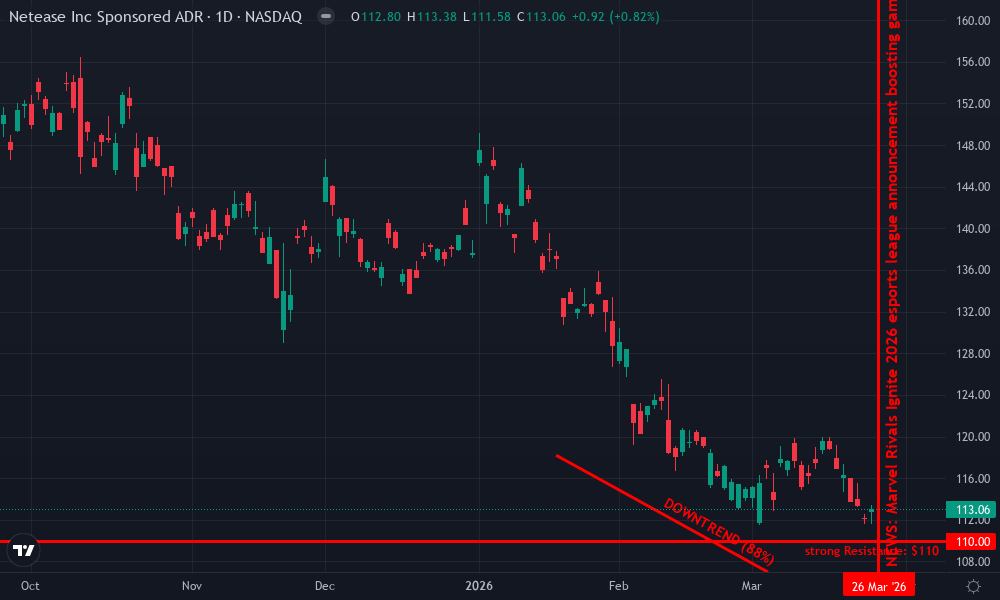Select the NASDAQ exchange label
Screen dimensions: 1000x600
click(x=275, y=16)
